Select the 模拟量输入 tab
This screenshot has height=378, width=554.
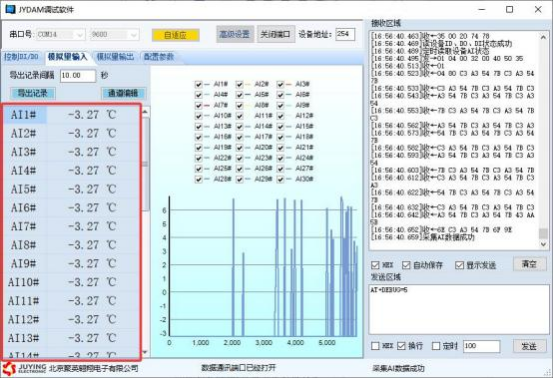(68, 57)
